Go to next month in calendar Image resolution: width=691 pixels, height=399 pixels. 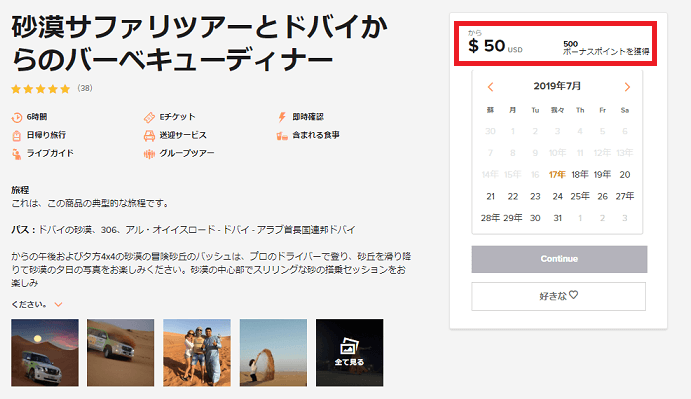tap(627, 87)
